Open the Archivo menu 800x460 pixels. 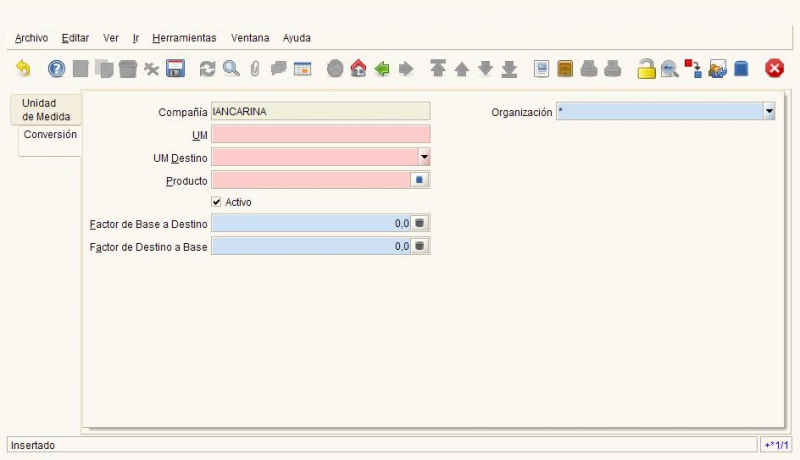pyautogui.click(x=31, y=38)
